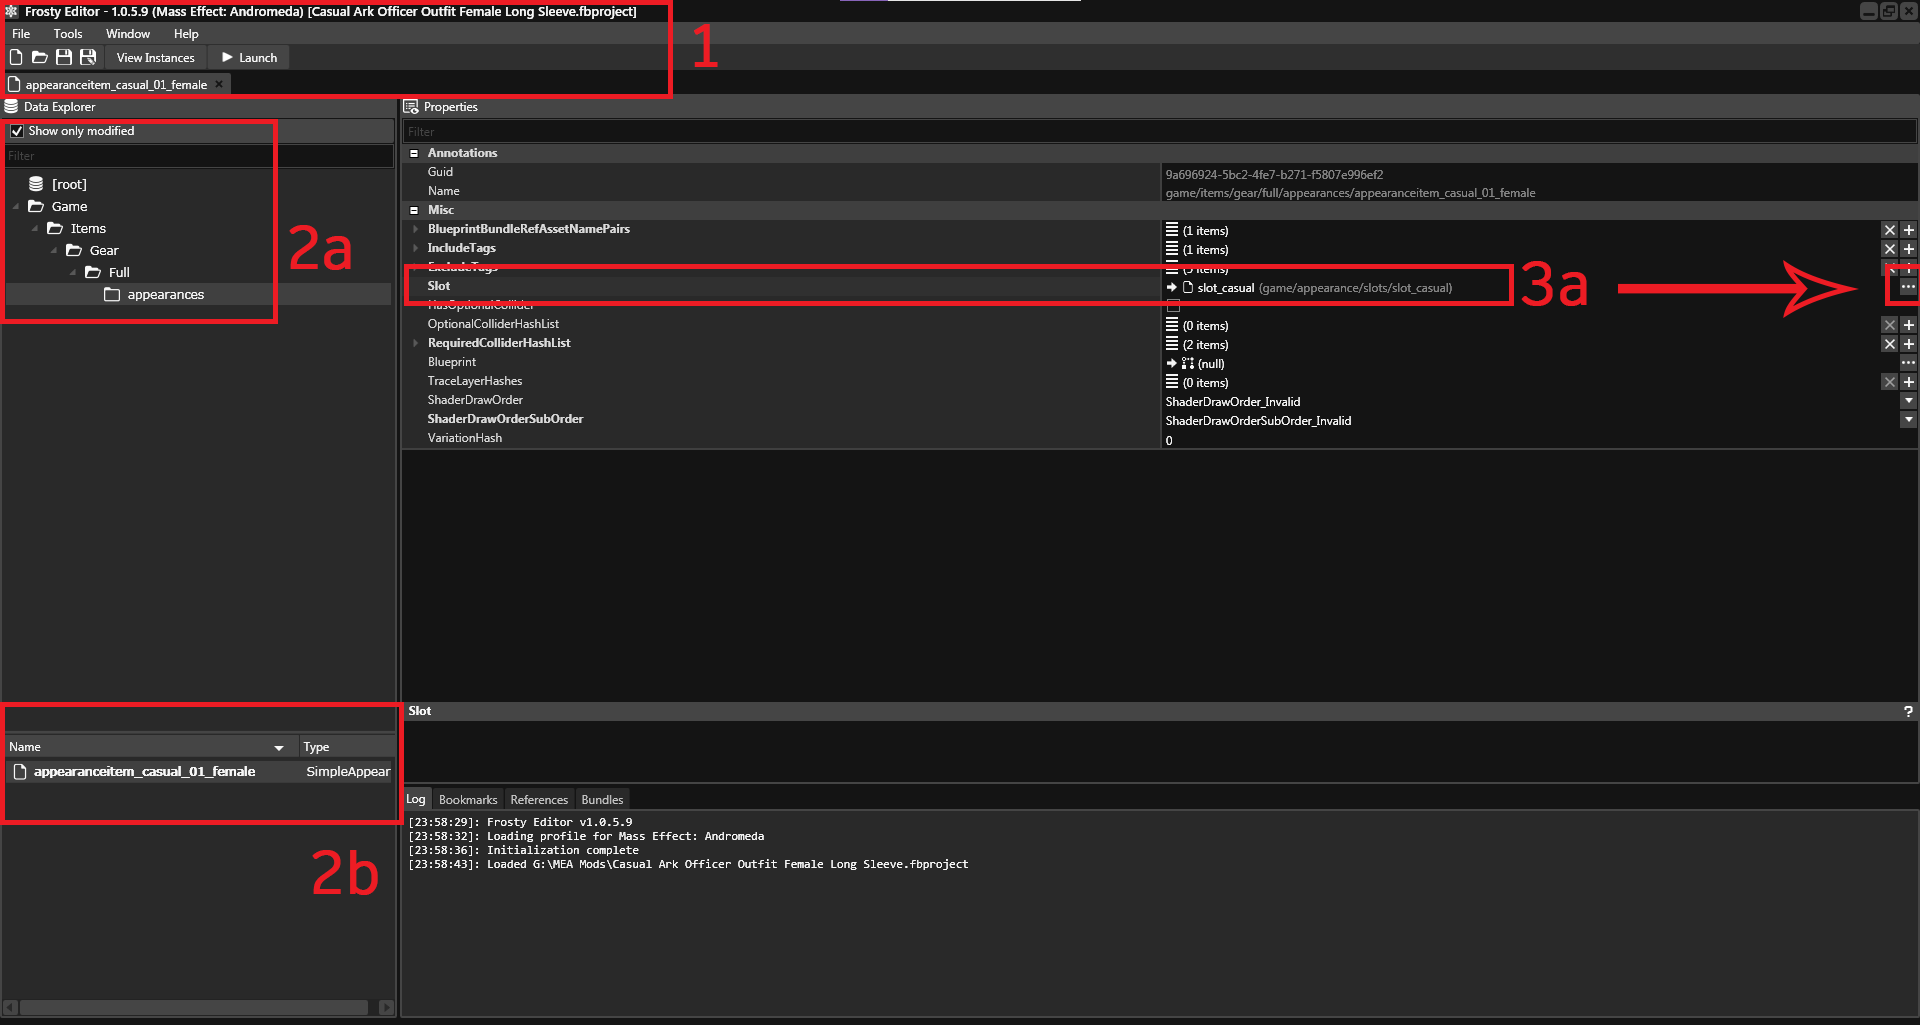This screenshot has width=1920, height=1025.
Task: Open the File menu
Action: click(21, 34)
